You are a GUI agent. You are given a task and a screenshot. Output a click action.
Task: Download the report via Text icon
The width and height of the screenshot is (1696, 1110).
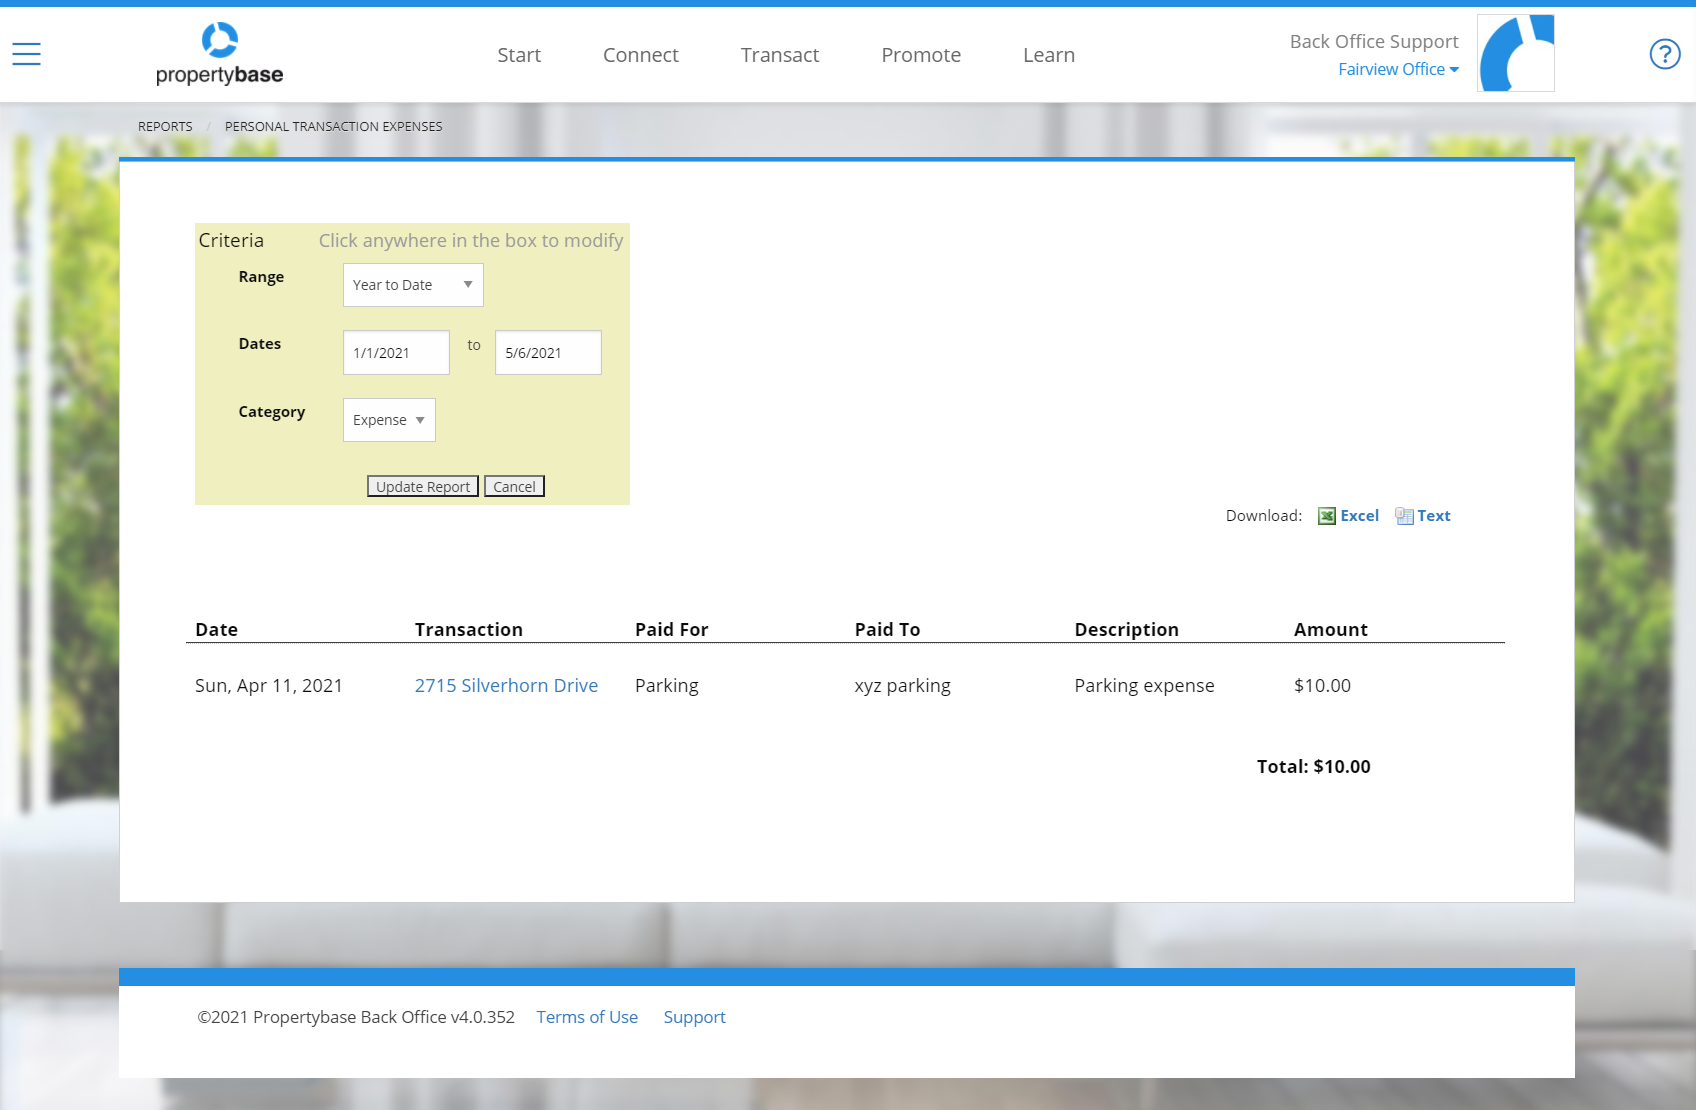[x=1404, y=516]
